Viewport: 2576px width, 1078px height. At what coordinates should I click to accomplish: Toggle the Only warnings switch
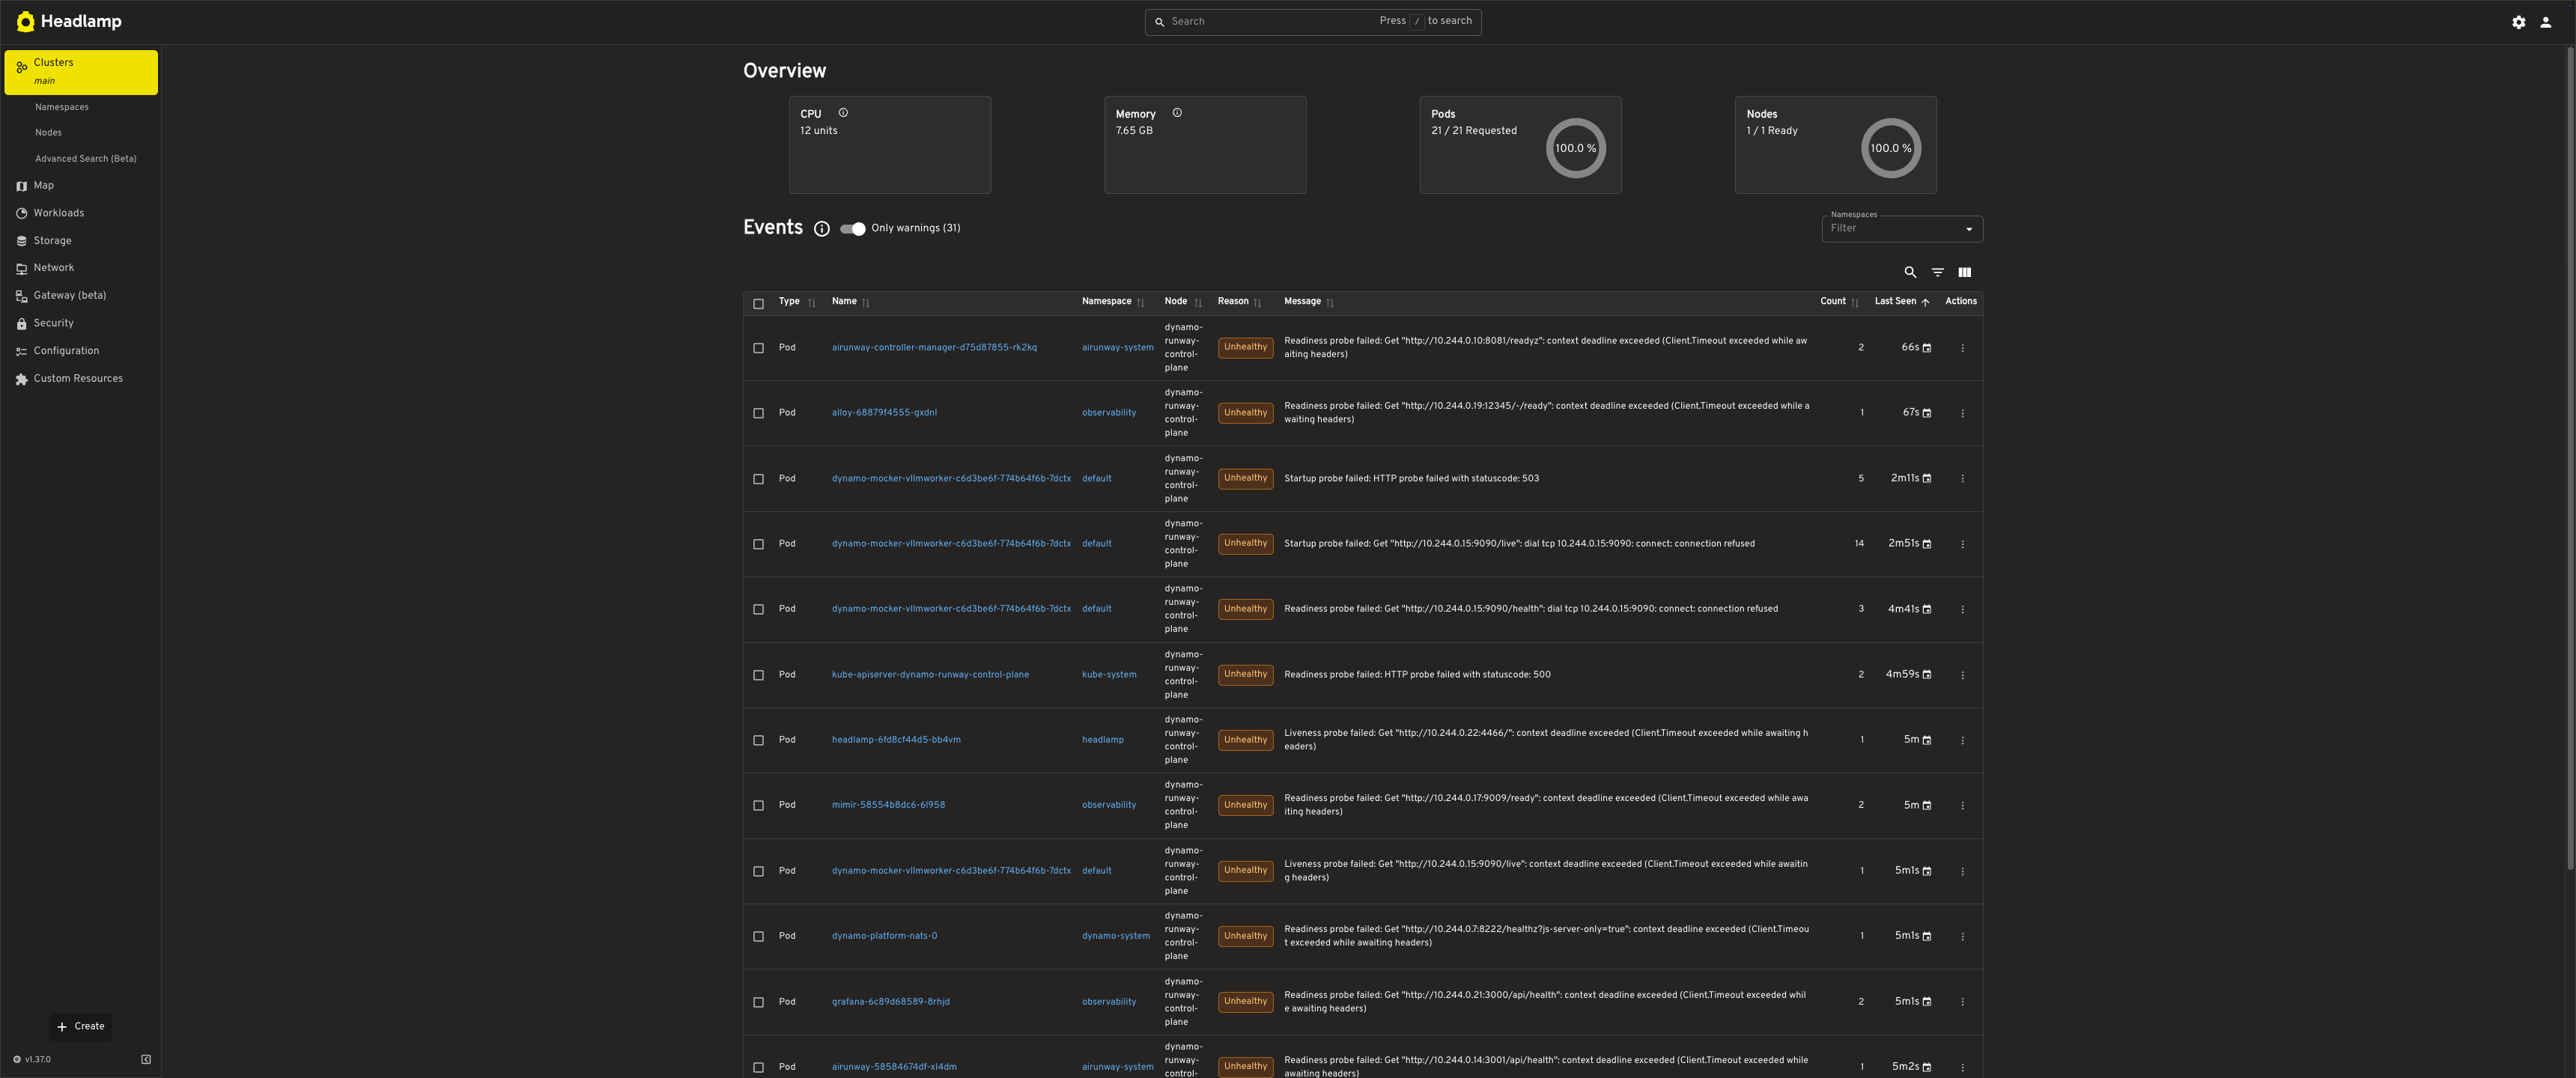click(852, 229)
